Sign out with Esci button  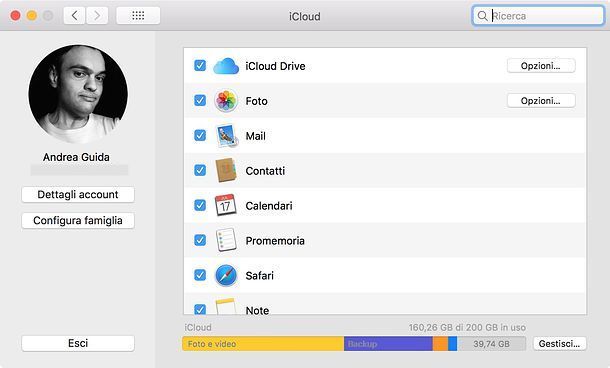pos(78,343)
